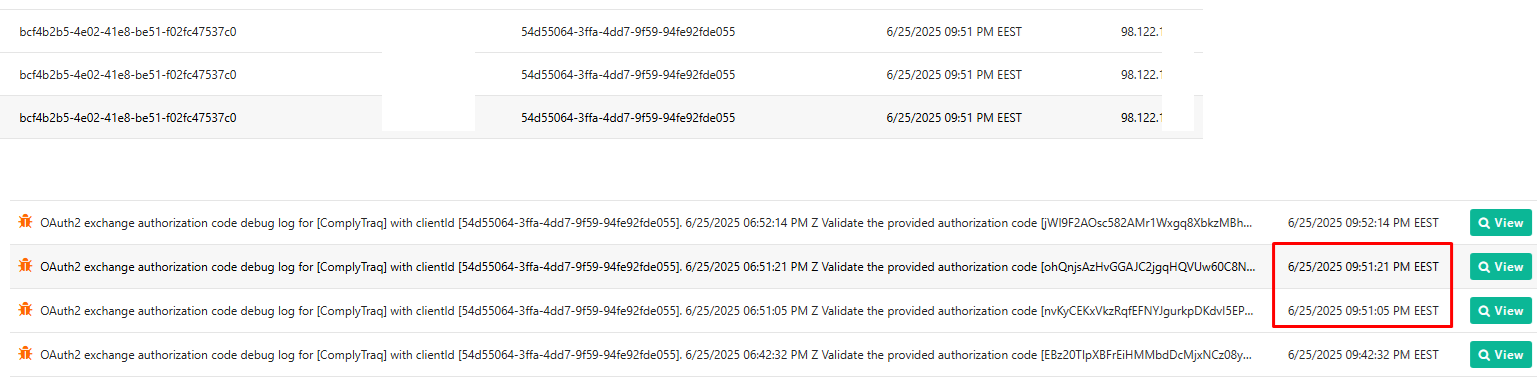Select the highlighted third bcf4b2b5 row
The image size is (1537, 383).
[x=601, y=117]
